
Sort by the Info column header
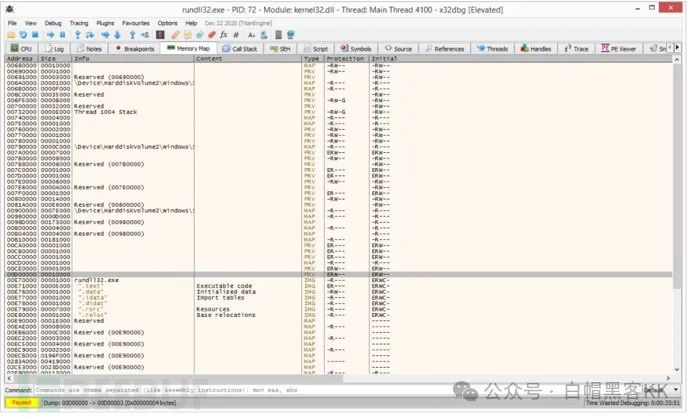pyautogui.click(x=133, y=59)
